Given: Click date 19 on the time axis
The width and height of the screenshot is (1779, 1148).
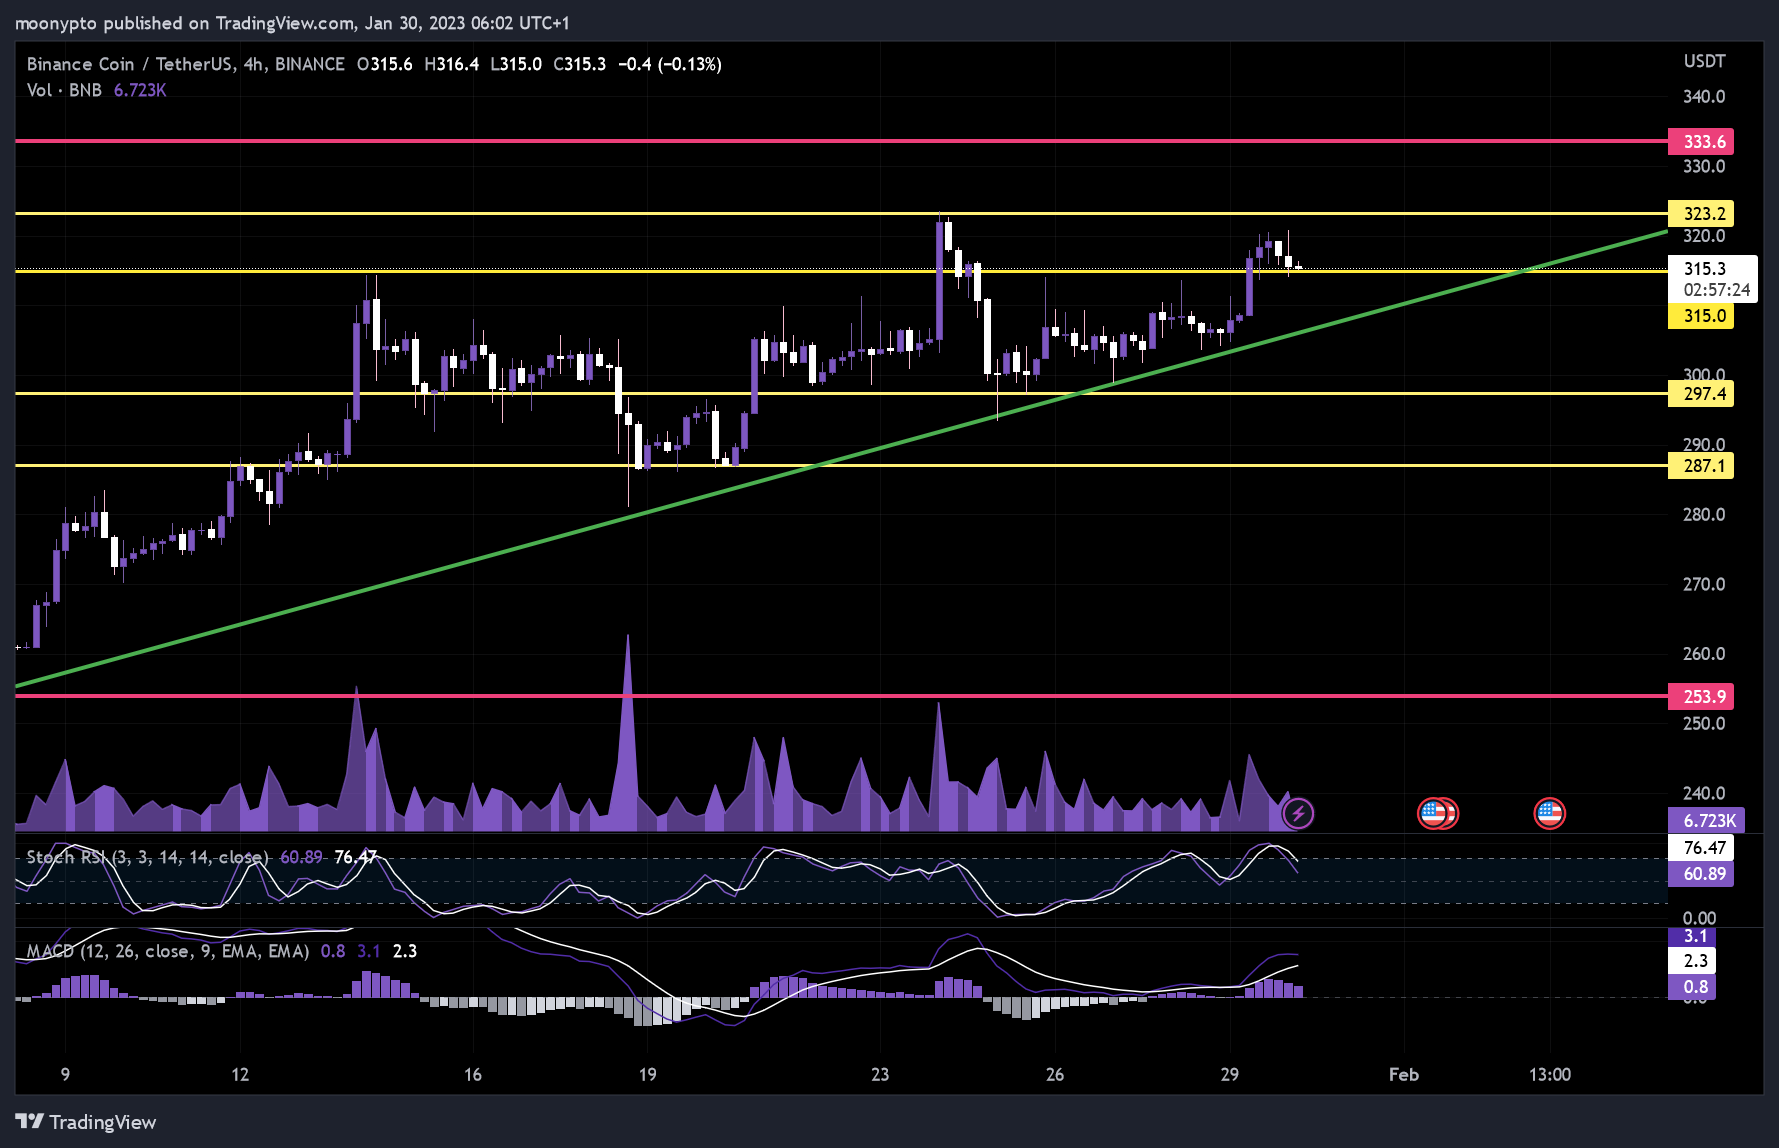Looking at the screenshot, I should 648,1075.
